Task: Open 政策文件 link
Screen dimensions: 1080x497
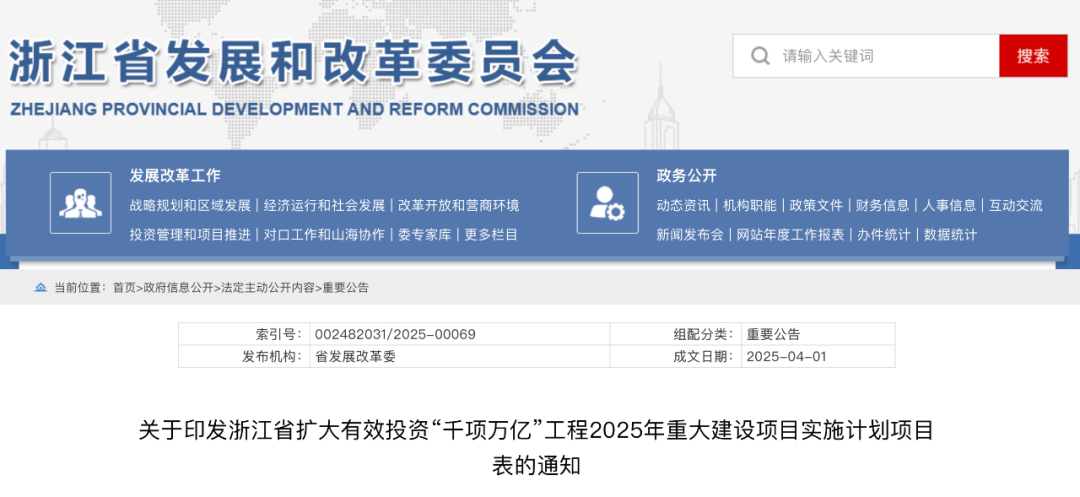Action: (x=816, y=205)
